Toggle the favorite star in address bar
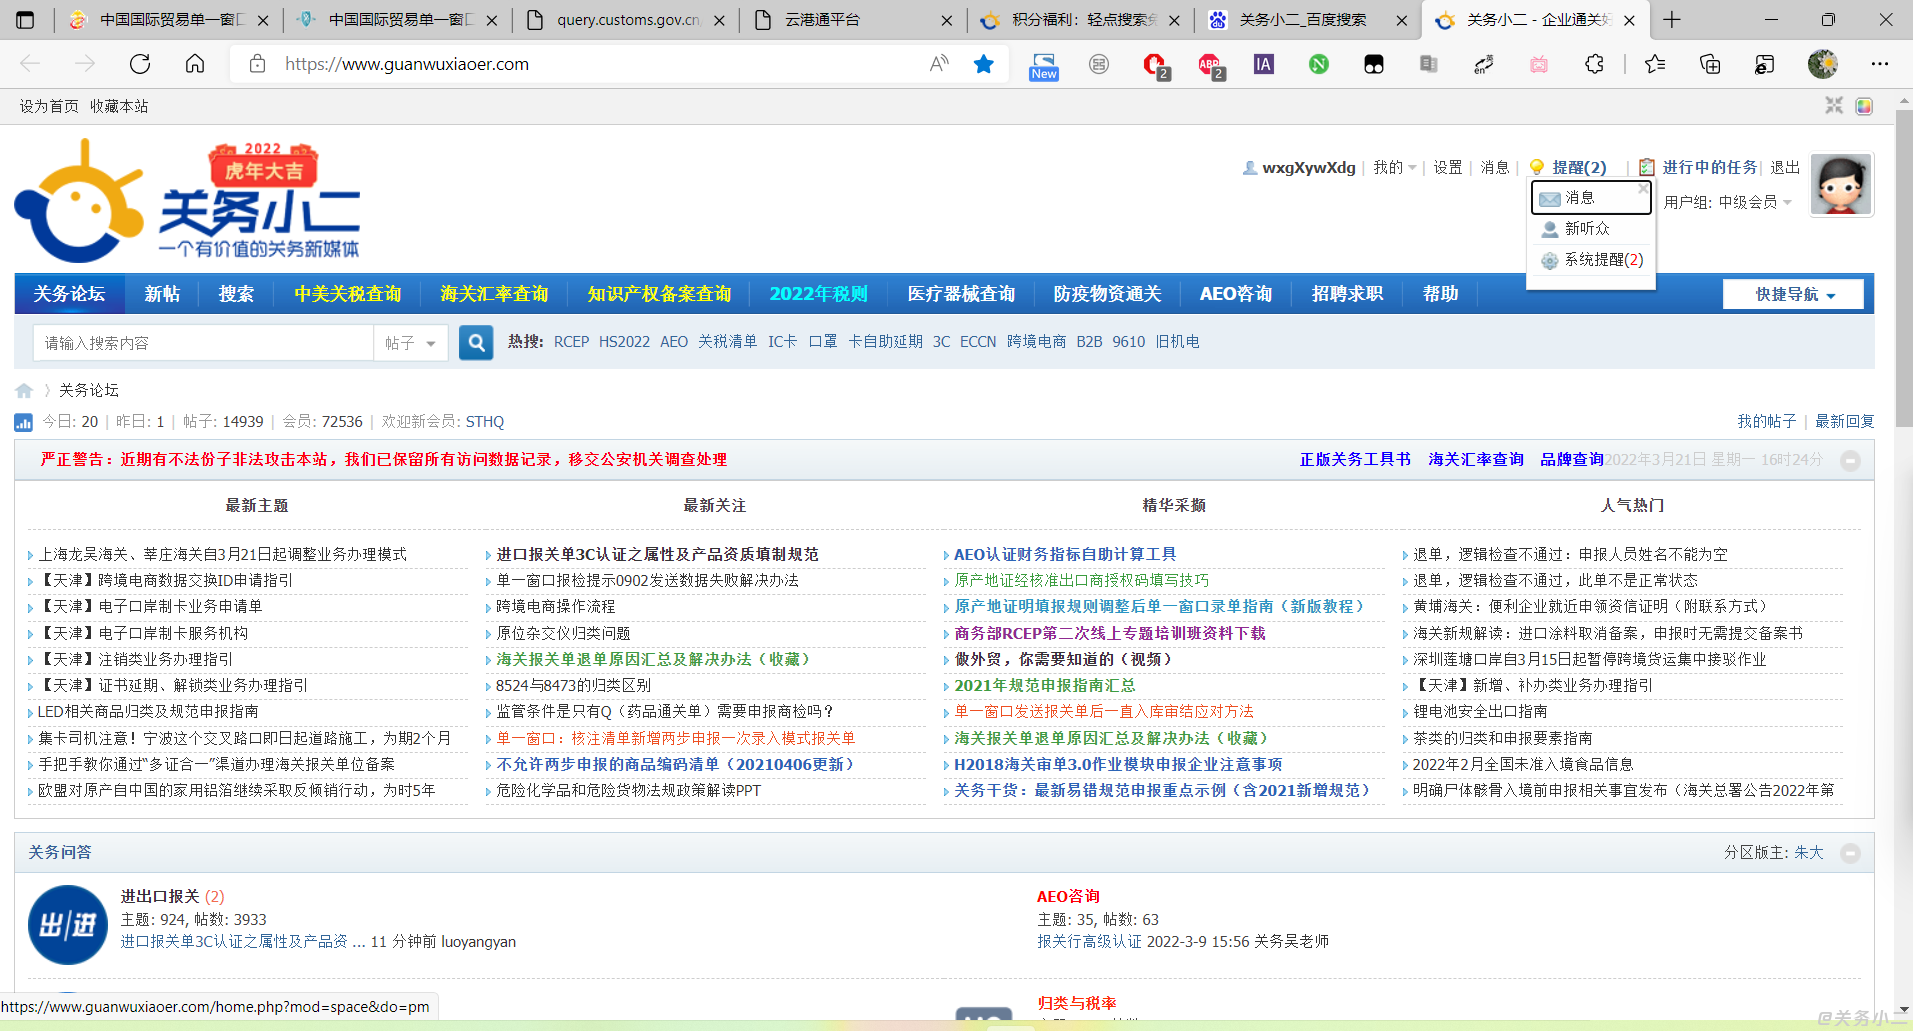This screenshot has height=1031, width=1913. pyautogui.click(x=984, y=64)
